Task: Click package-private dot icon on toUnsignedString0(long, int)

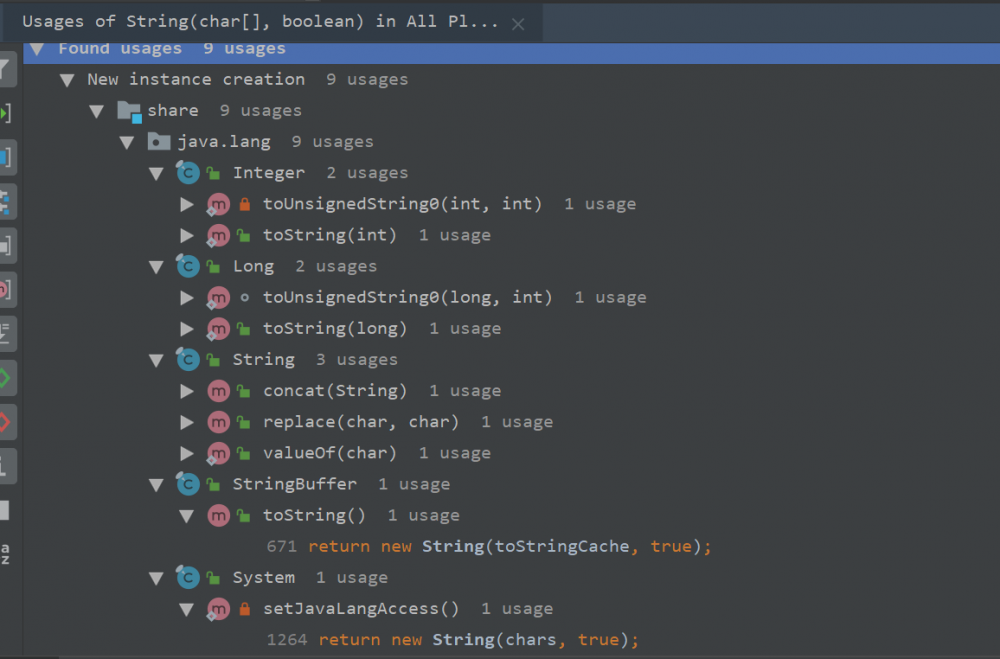Action: point(244,297)
